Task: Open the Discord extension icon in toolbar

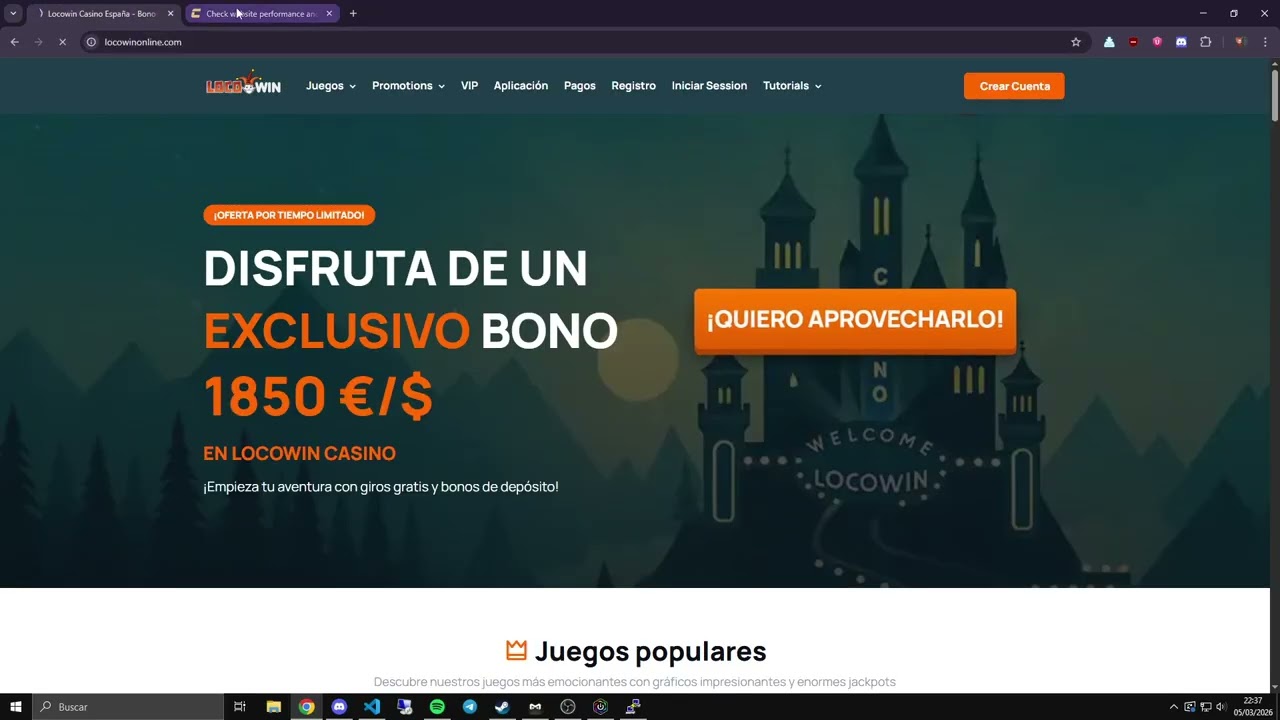Action: [1181, 42]
